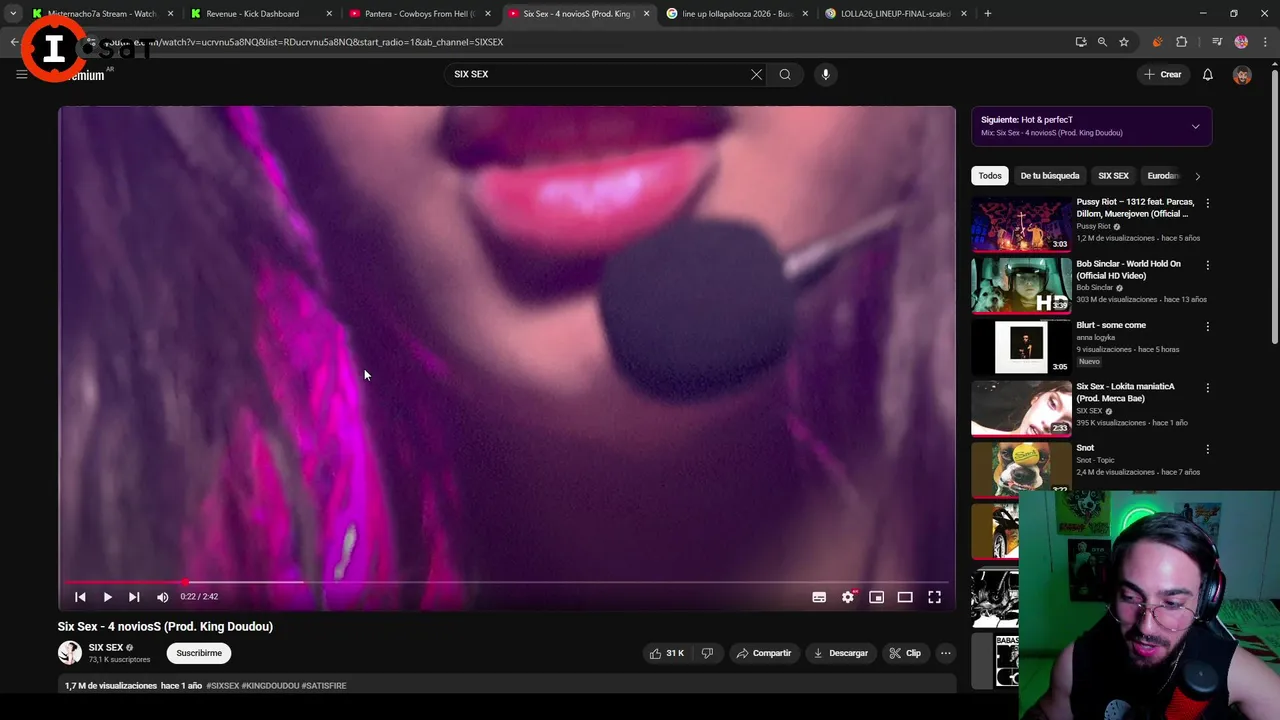The height and width of the screenshot is (720, 1280).
Task: Open options menu for Lokita maniaticA video
Action: tap(1207, 387)
